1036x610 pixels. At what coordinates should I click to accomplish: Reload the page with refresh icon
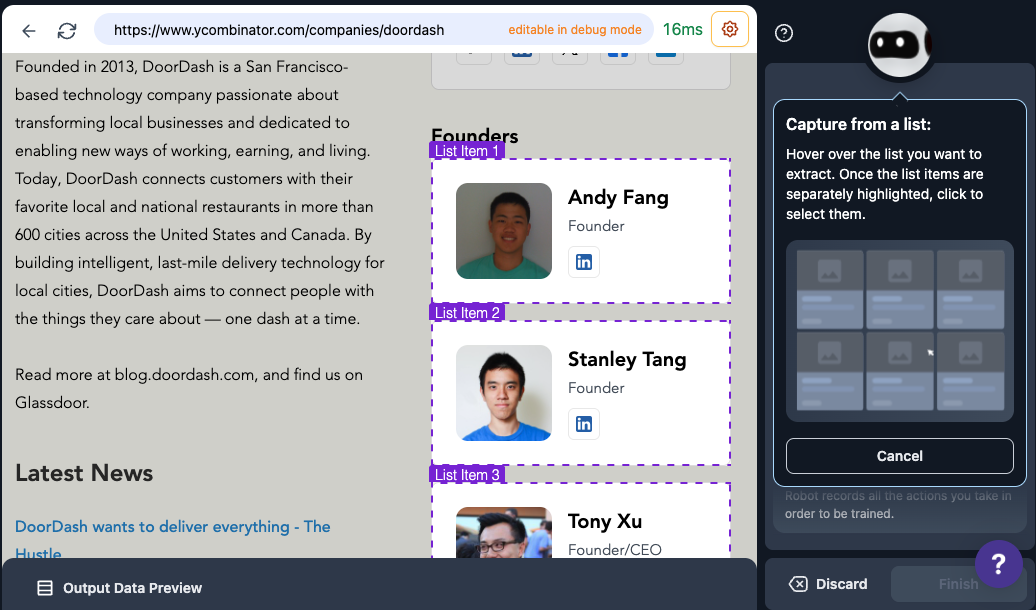click(67, 30)
